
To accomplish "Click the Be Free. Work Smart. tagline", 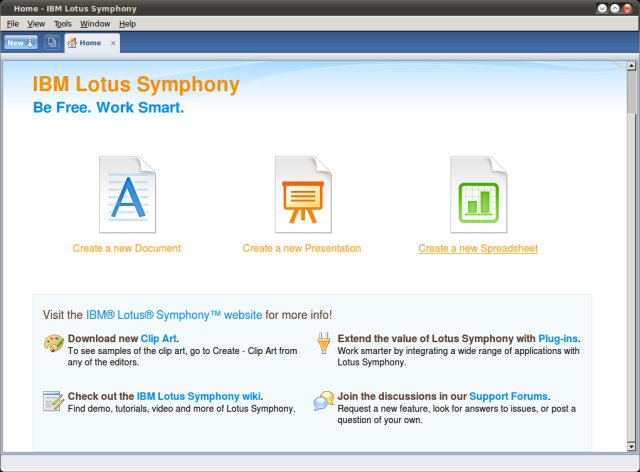I will coord(109,107).
